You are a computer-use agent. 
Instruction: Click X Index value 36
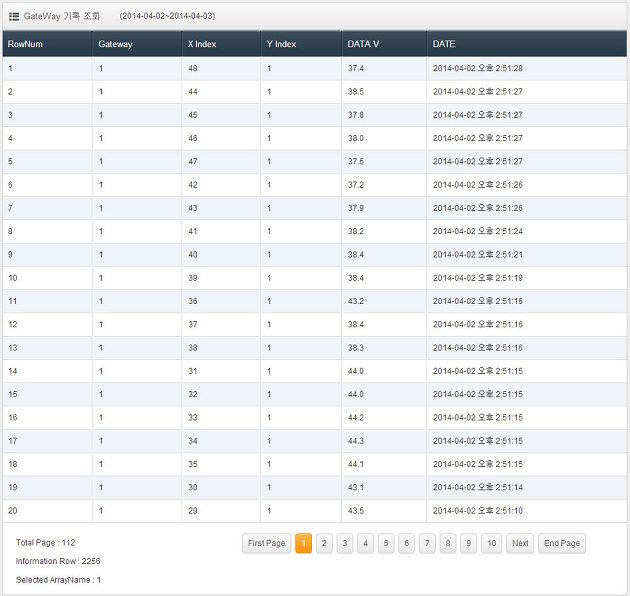pos(193,301)
